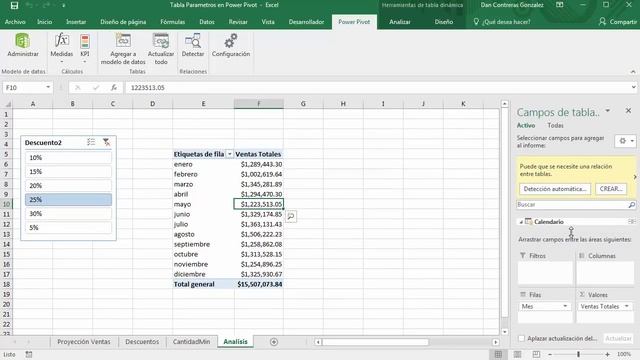Click vertical scrollbar down arrow
The image size is (640, 360).
point(504,332)
